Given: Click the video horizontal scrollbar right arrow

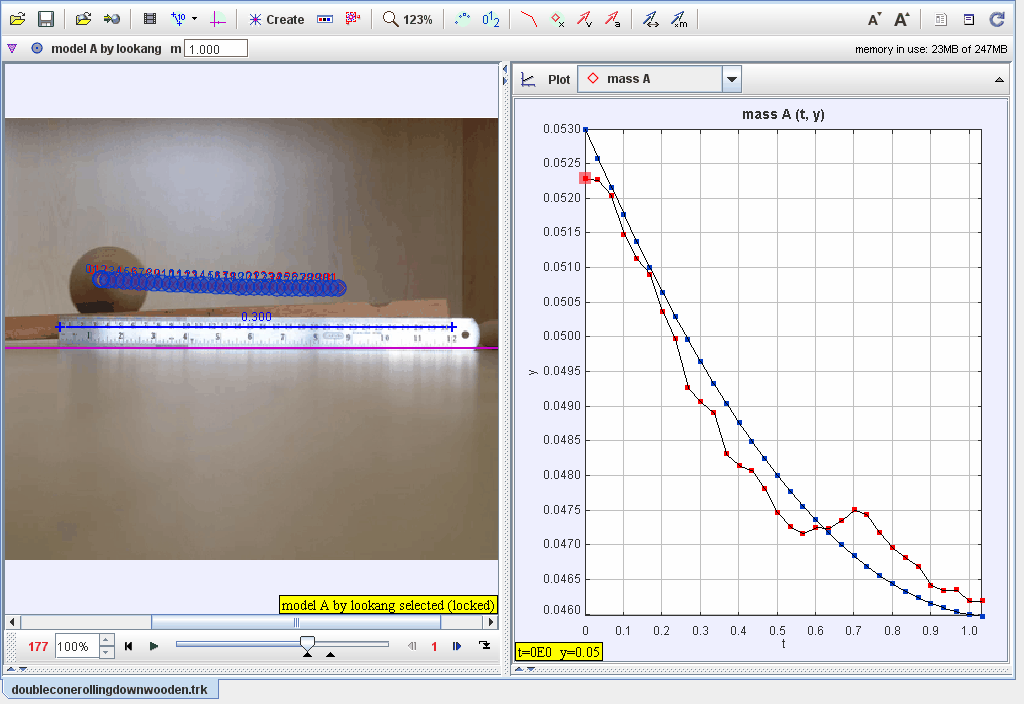Looking at the screenshot, I should [x=491, y=622].
